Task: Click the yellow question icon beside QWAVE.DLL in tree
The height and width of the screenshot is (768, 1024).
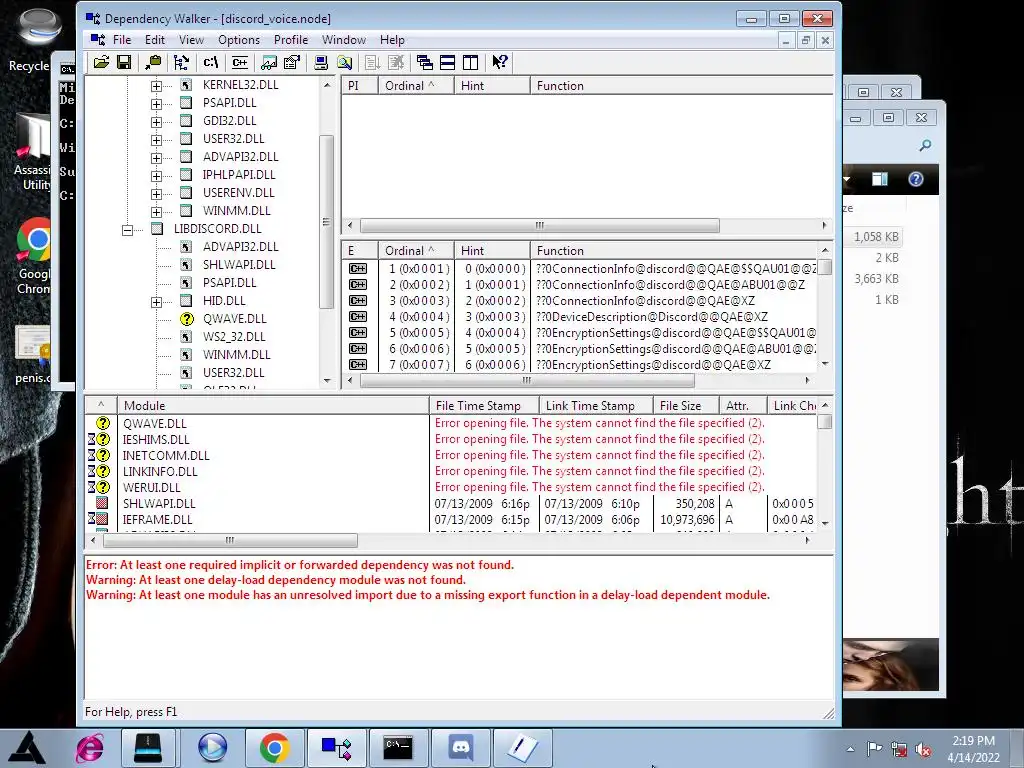Action: [187, 319]
